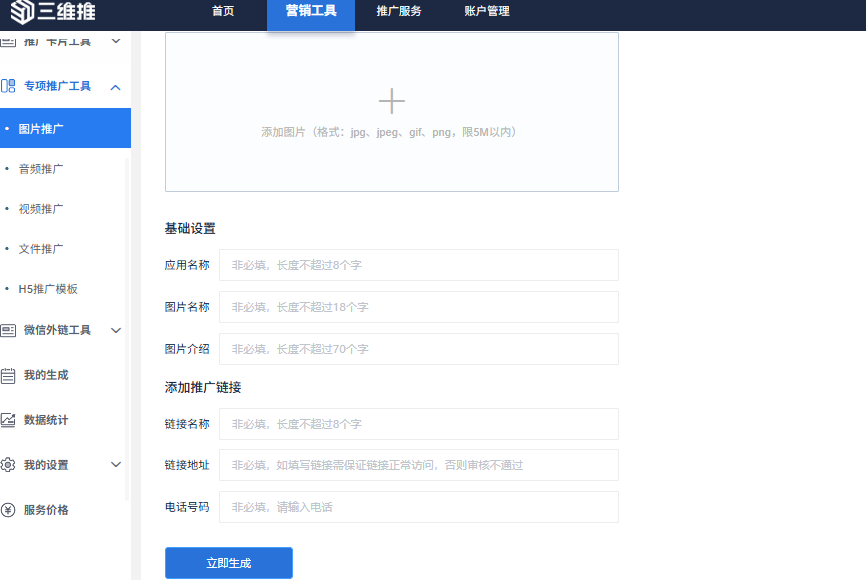Open H5推广模板 in the sidebar

[48, 289]
